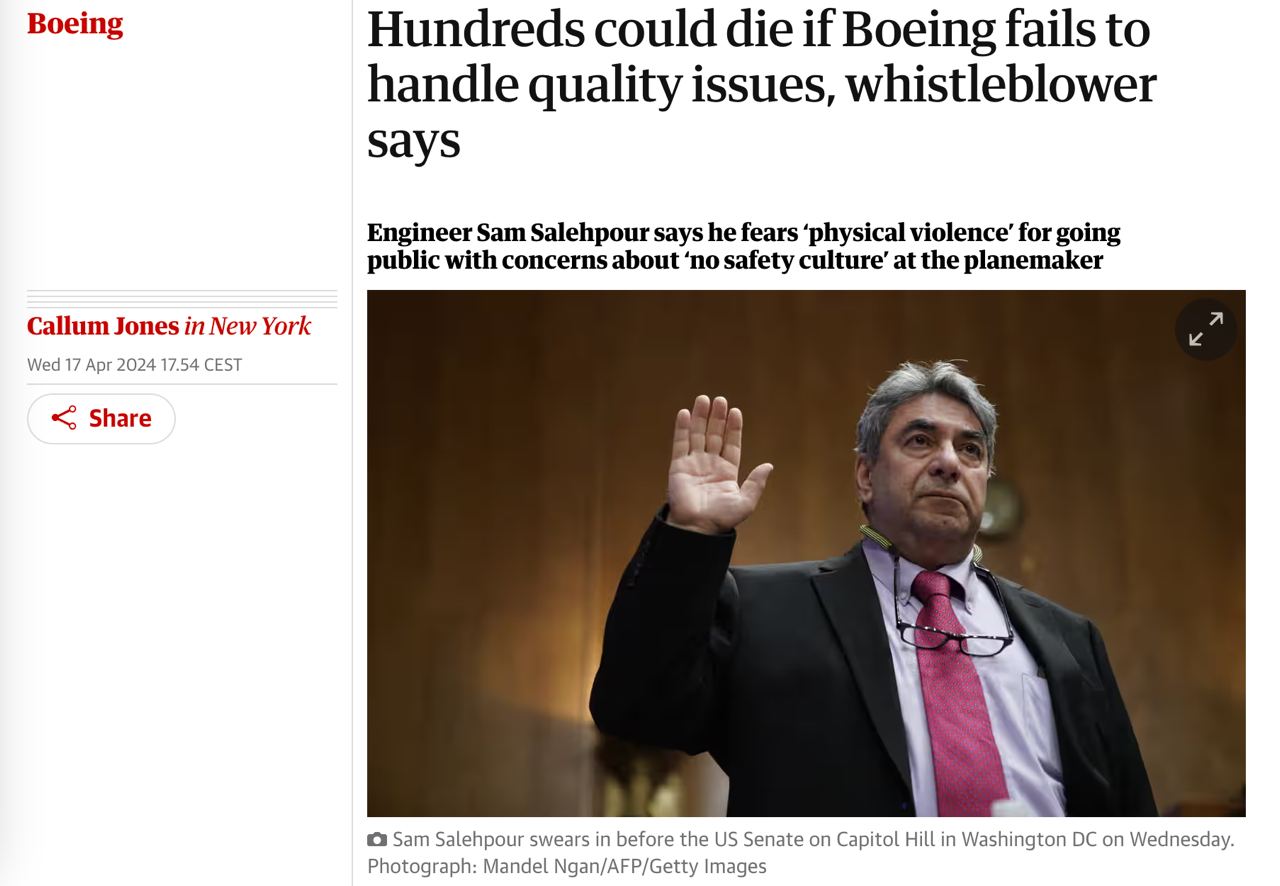Click the word 'says' ending the headline
Viewport: 1280px width, 886px height.
click(x=413, y=140)
